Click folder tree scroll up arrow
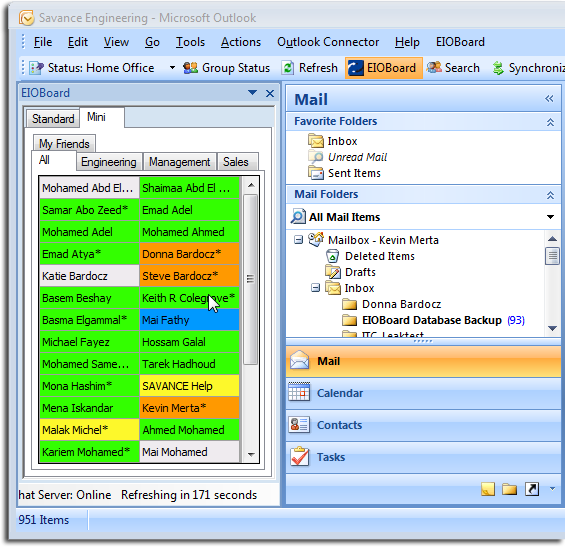The width and height of the screenshot is (565, 547). tap(552, 239)
